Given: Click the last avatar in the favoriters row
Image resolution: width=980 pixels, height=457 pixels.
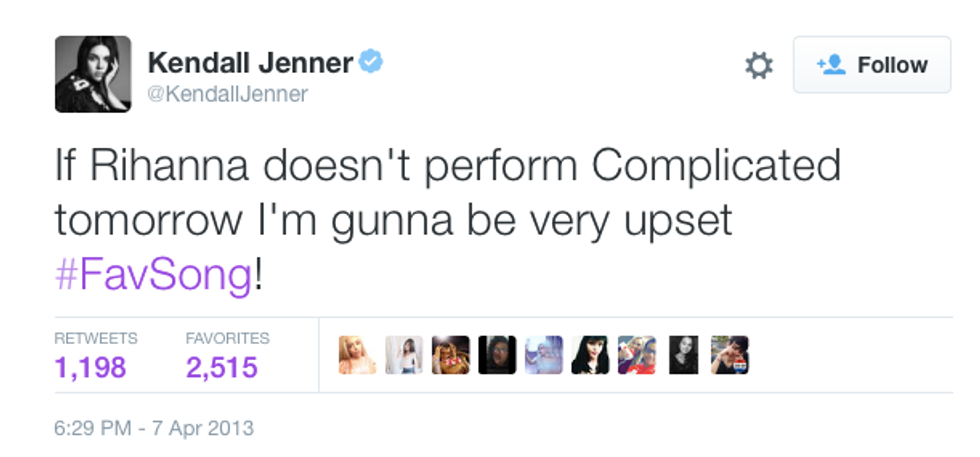Looking at the screenshot, I should (730, 355).
